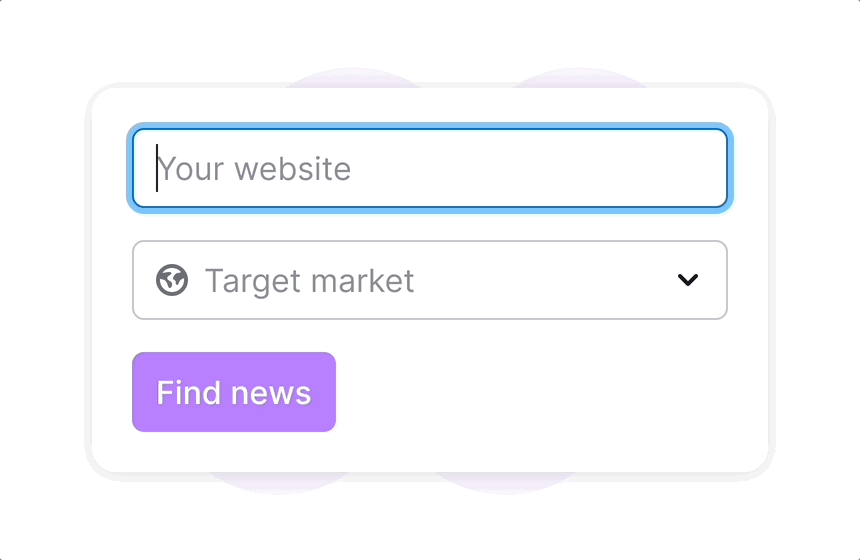Screen dimensions: 860x560
Task: Click the dropdown caret icon
Action: coord(687,280)
